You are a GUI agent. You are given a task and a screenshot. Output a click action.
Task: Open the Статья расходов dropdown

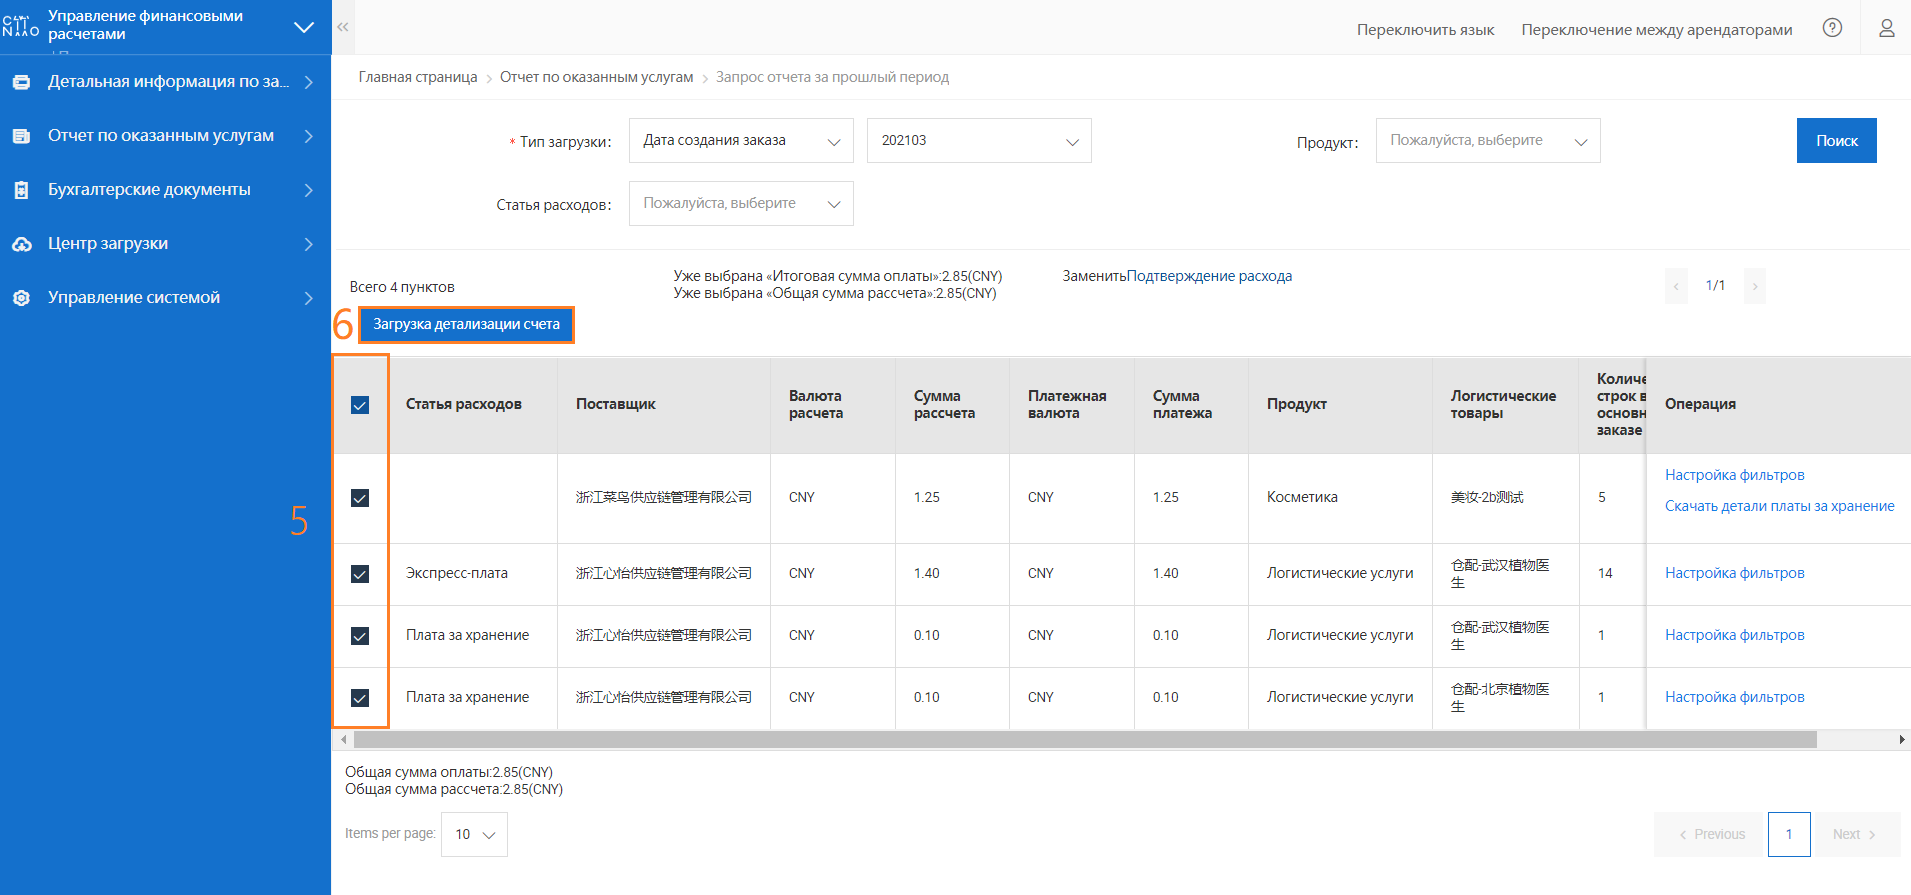pos(741,204)
